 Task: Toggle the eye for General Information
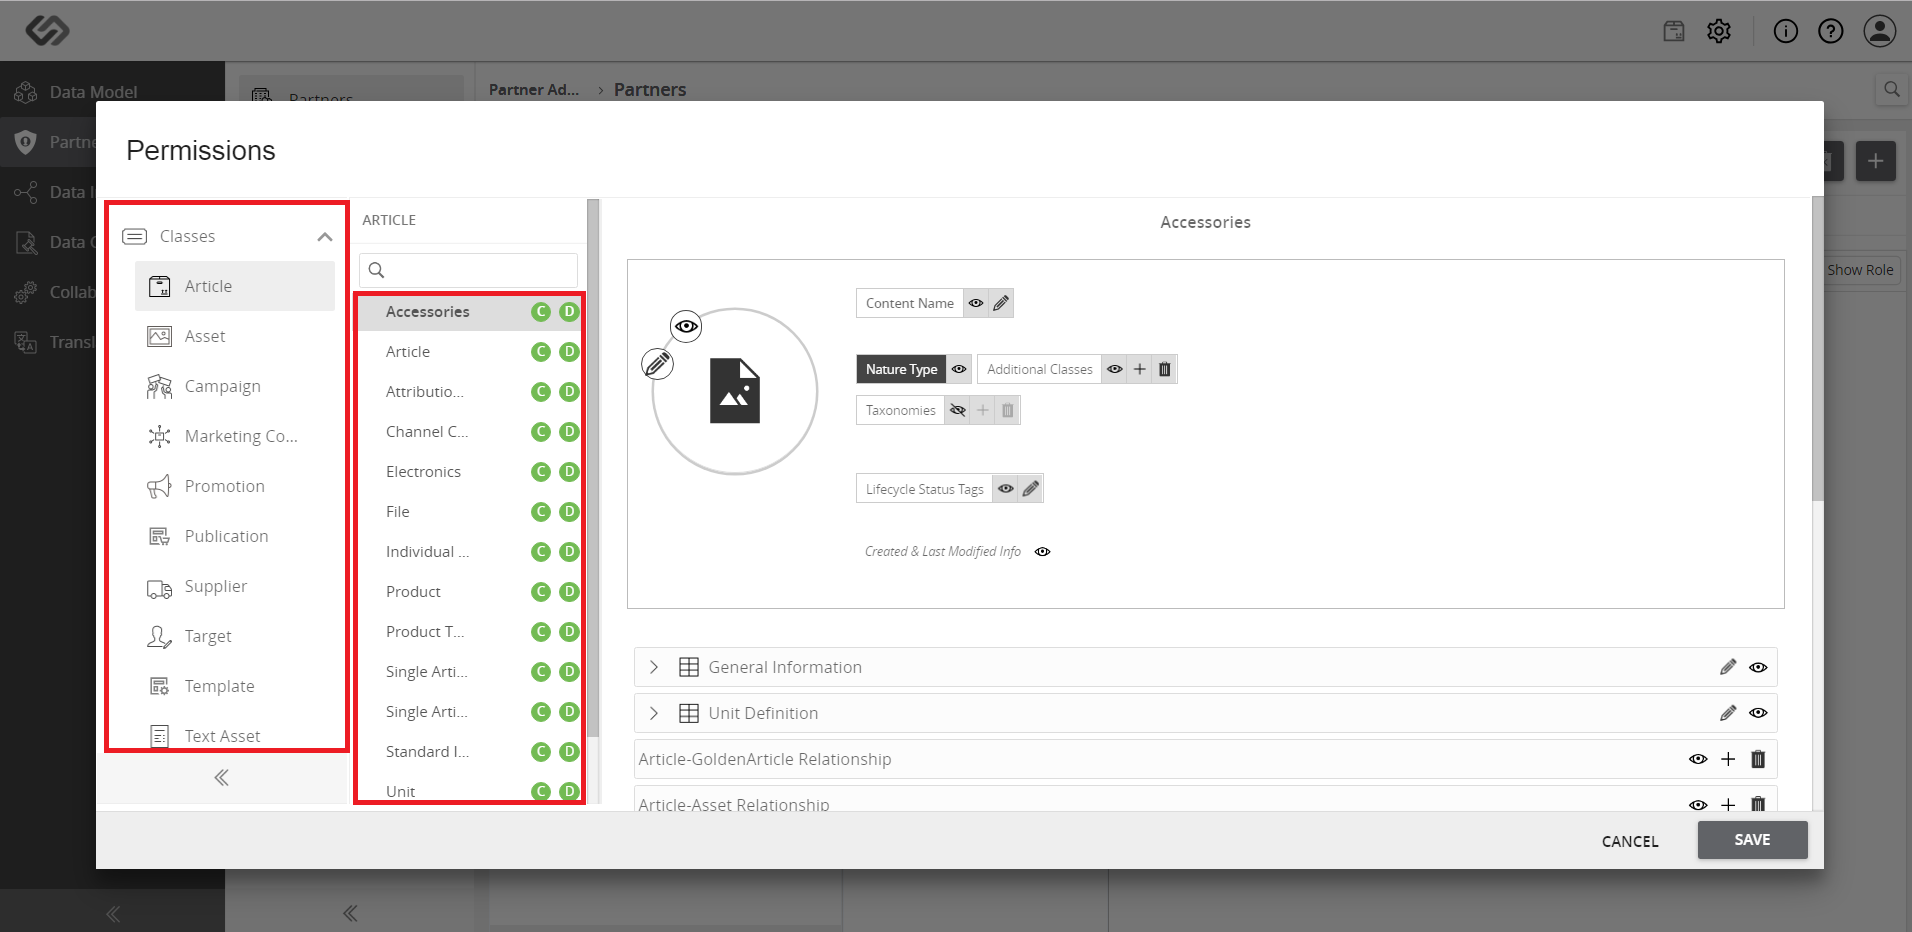coord(1758,667)
